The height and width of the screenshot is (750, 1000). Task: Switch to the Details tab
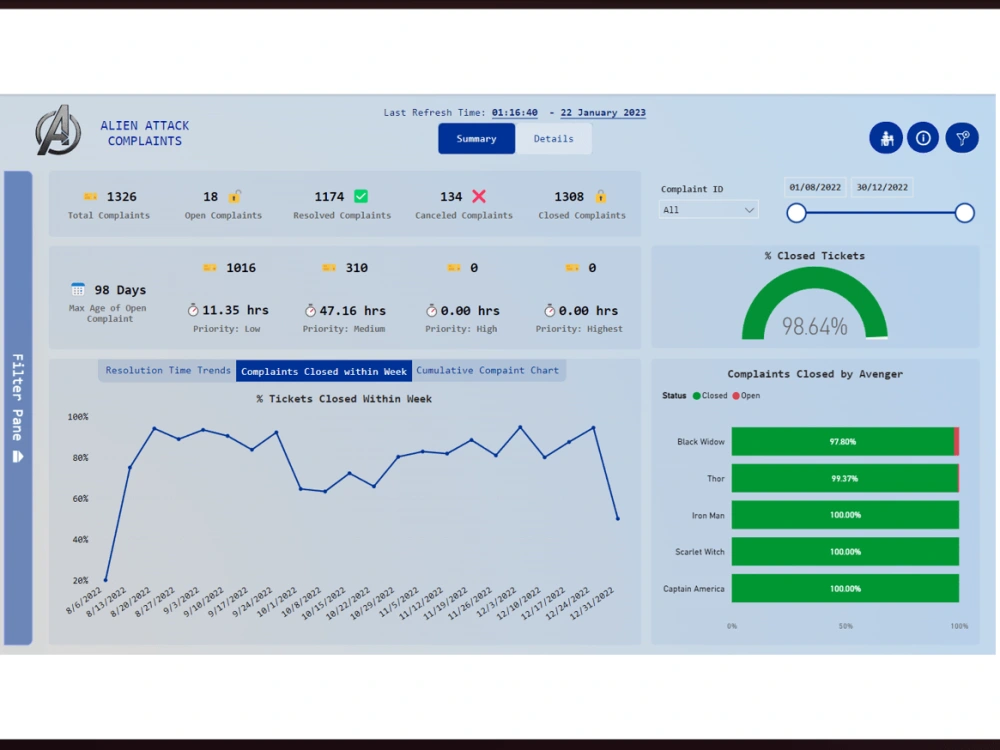click(x=554, y=139)
